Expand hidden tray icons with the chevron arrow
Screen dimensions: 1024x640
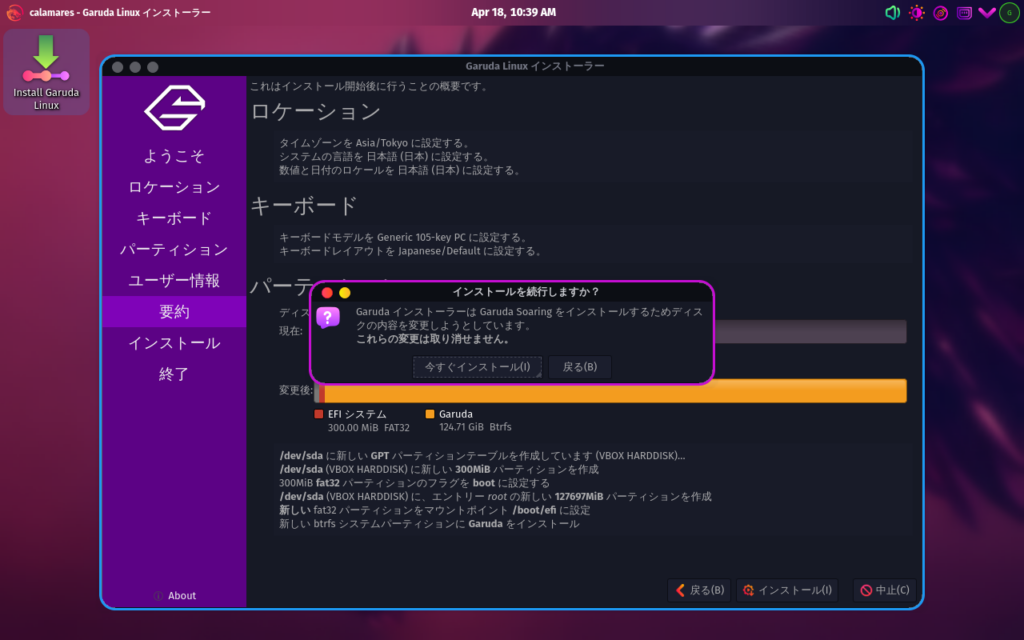(x=986, y=13)
